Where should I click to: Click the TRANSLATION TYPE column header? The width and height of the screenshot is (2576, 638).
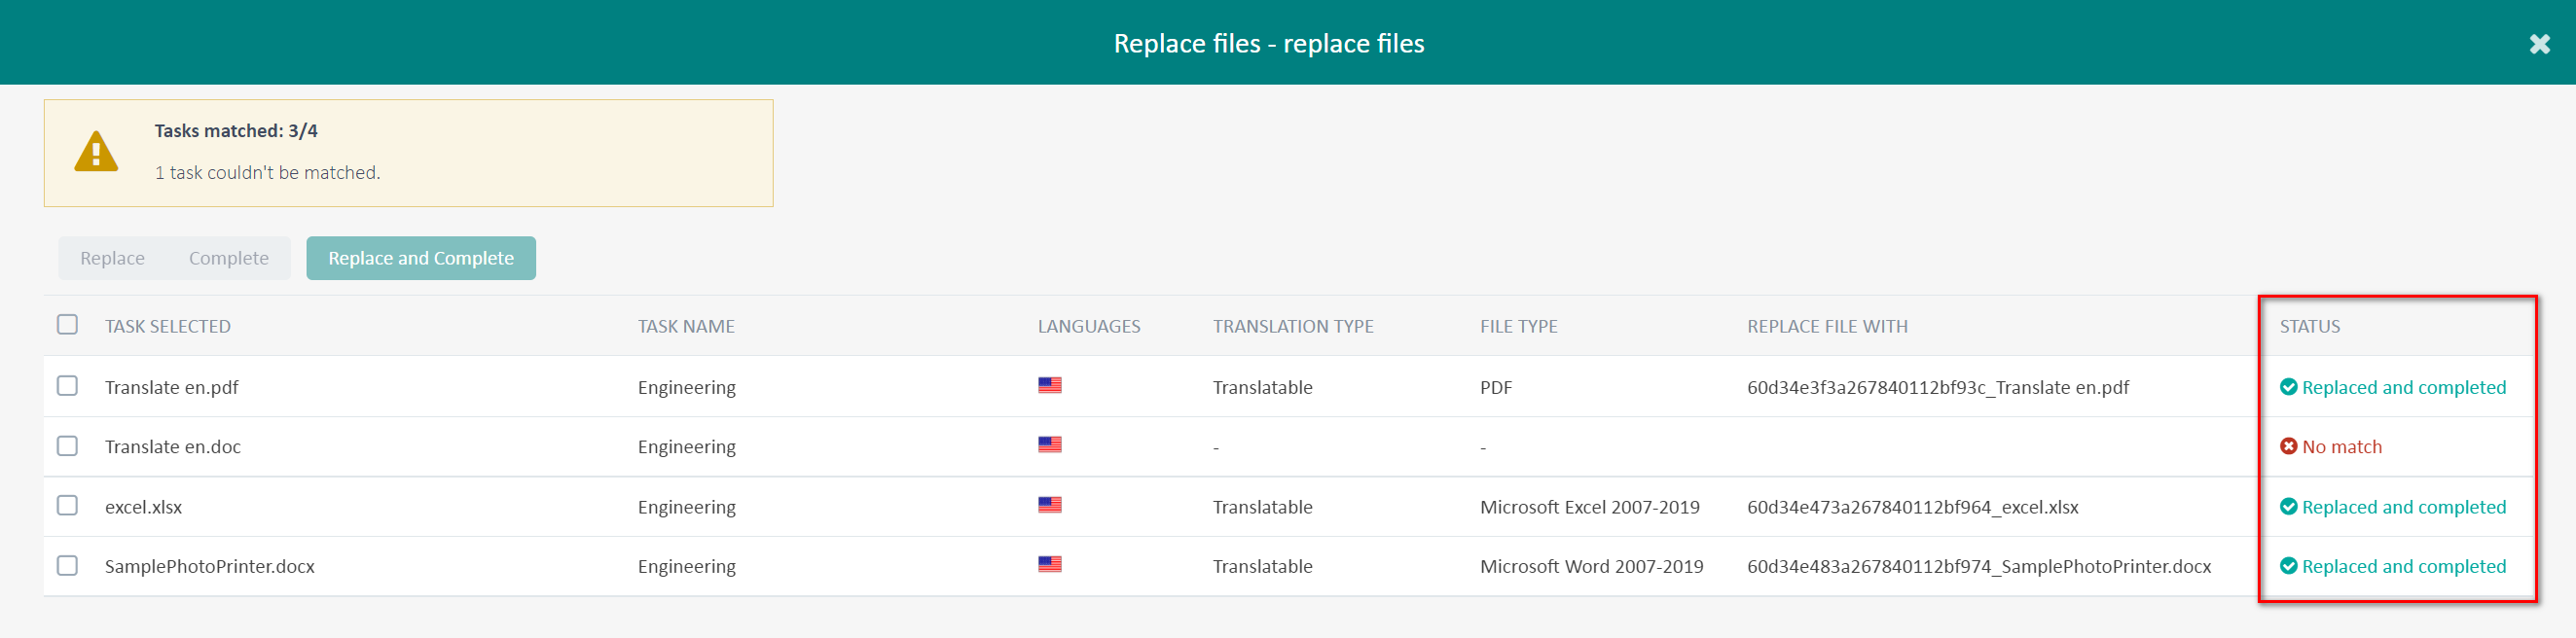tap(1293, 327)
